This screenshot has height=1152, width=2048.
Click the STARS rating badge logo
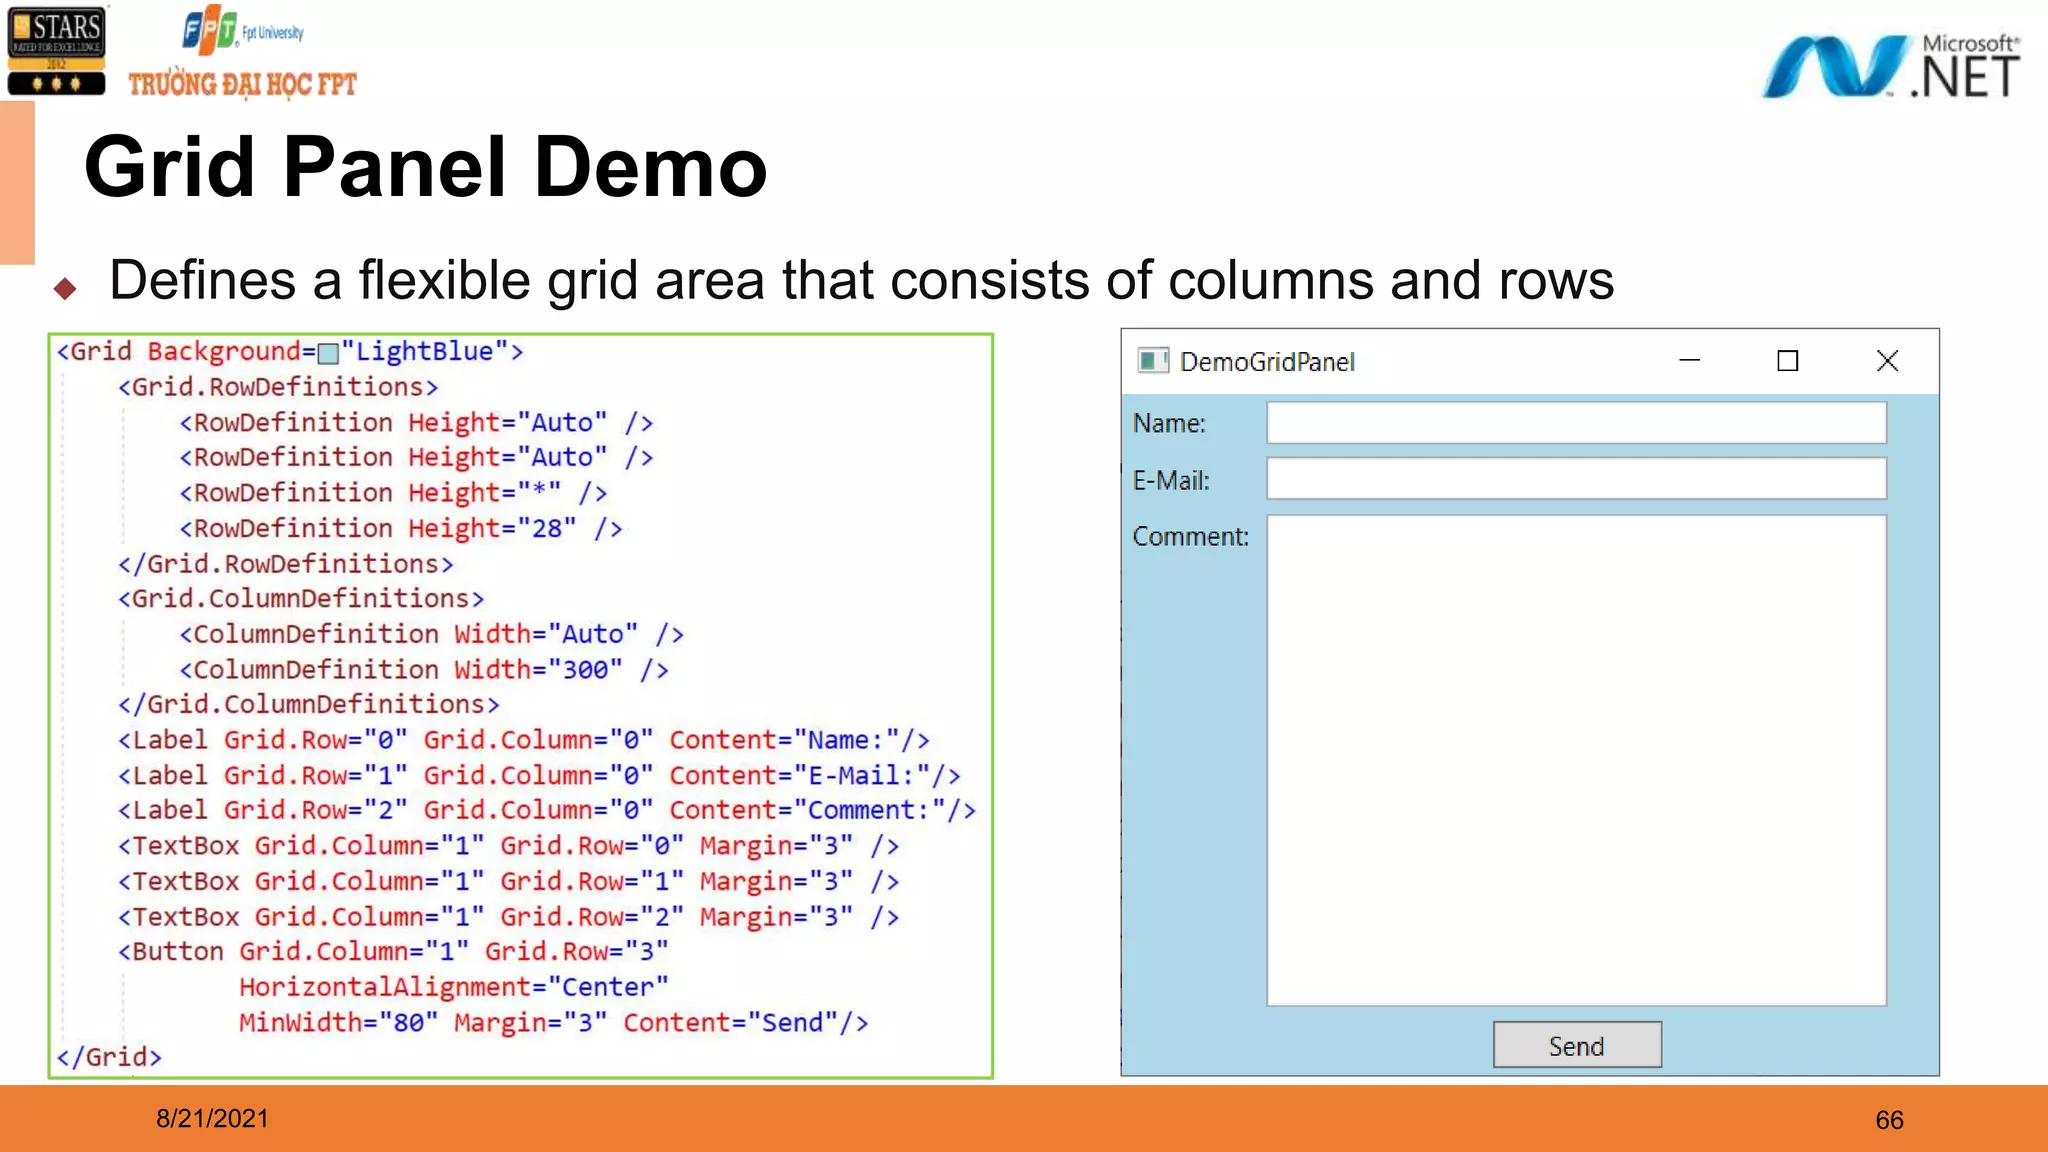click(56, 50)
